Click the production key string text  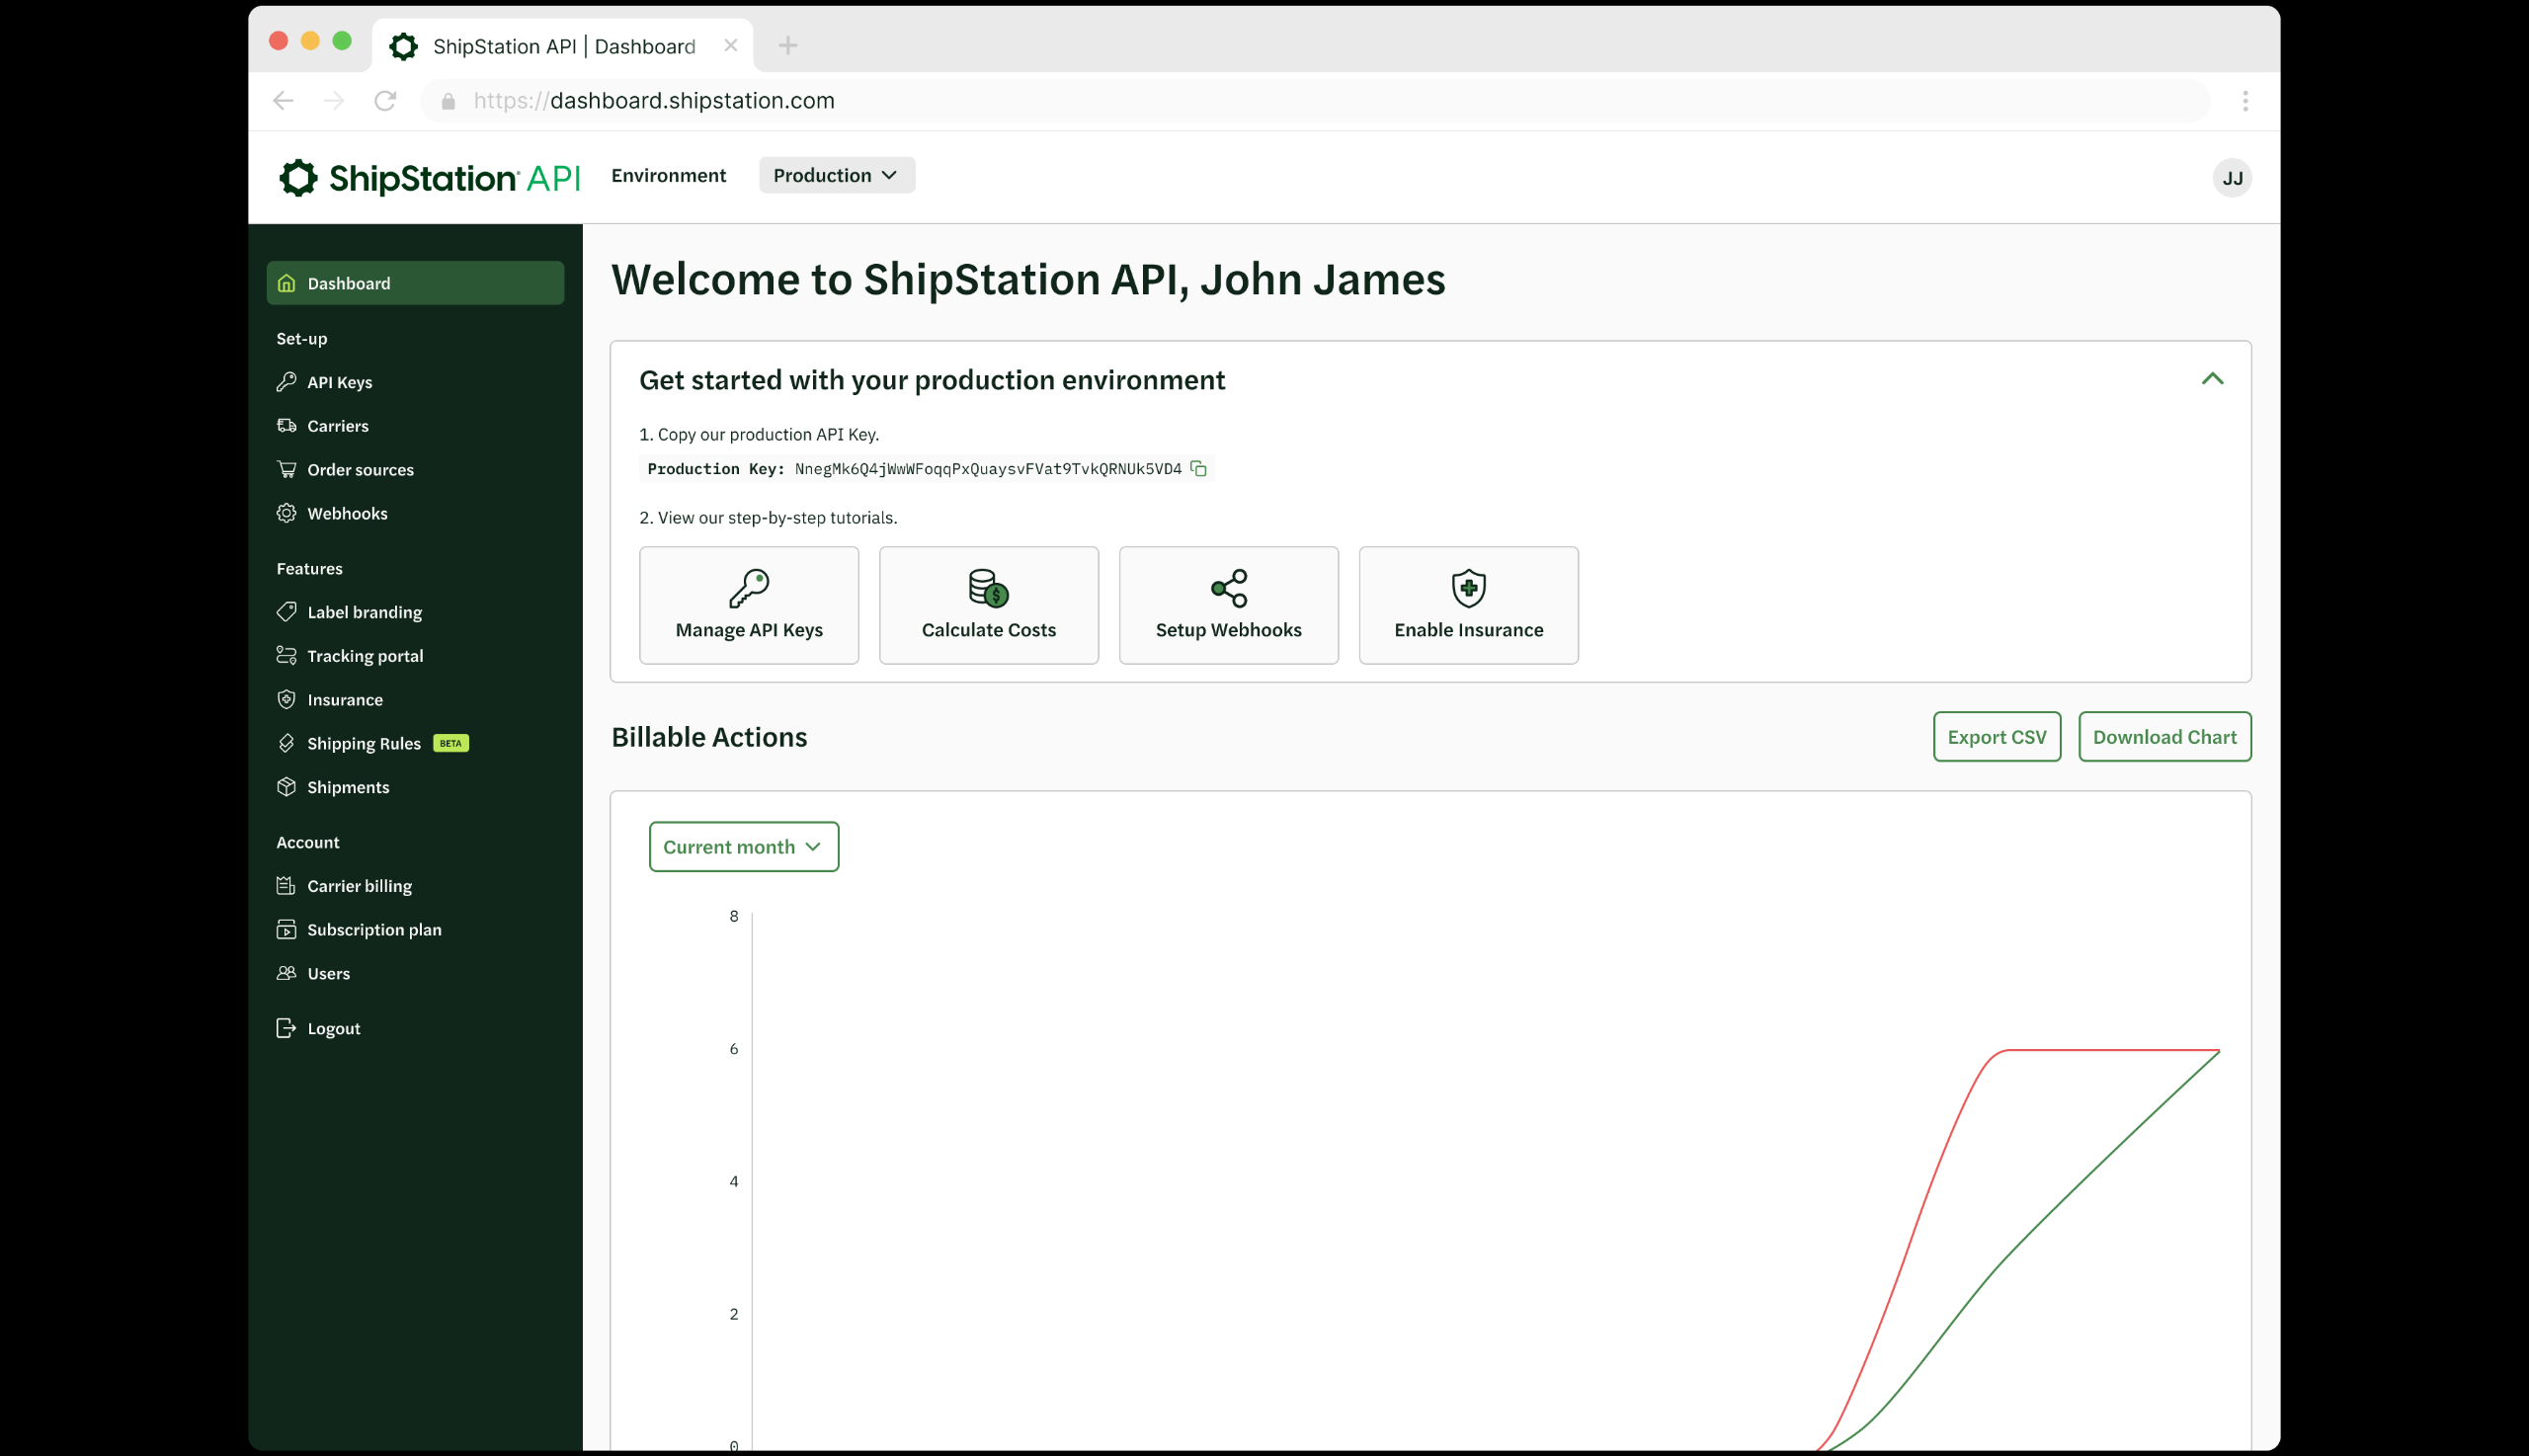(x=988, y=469)
